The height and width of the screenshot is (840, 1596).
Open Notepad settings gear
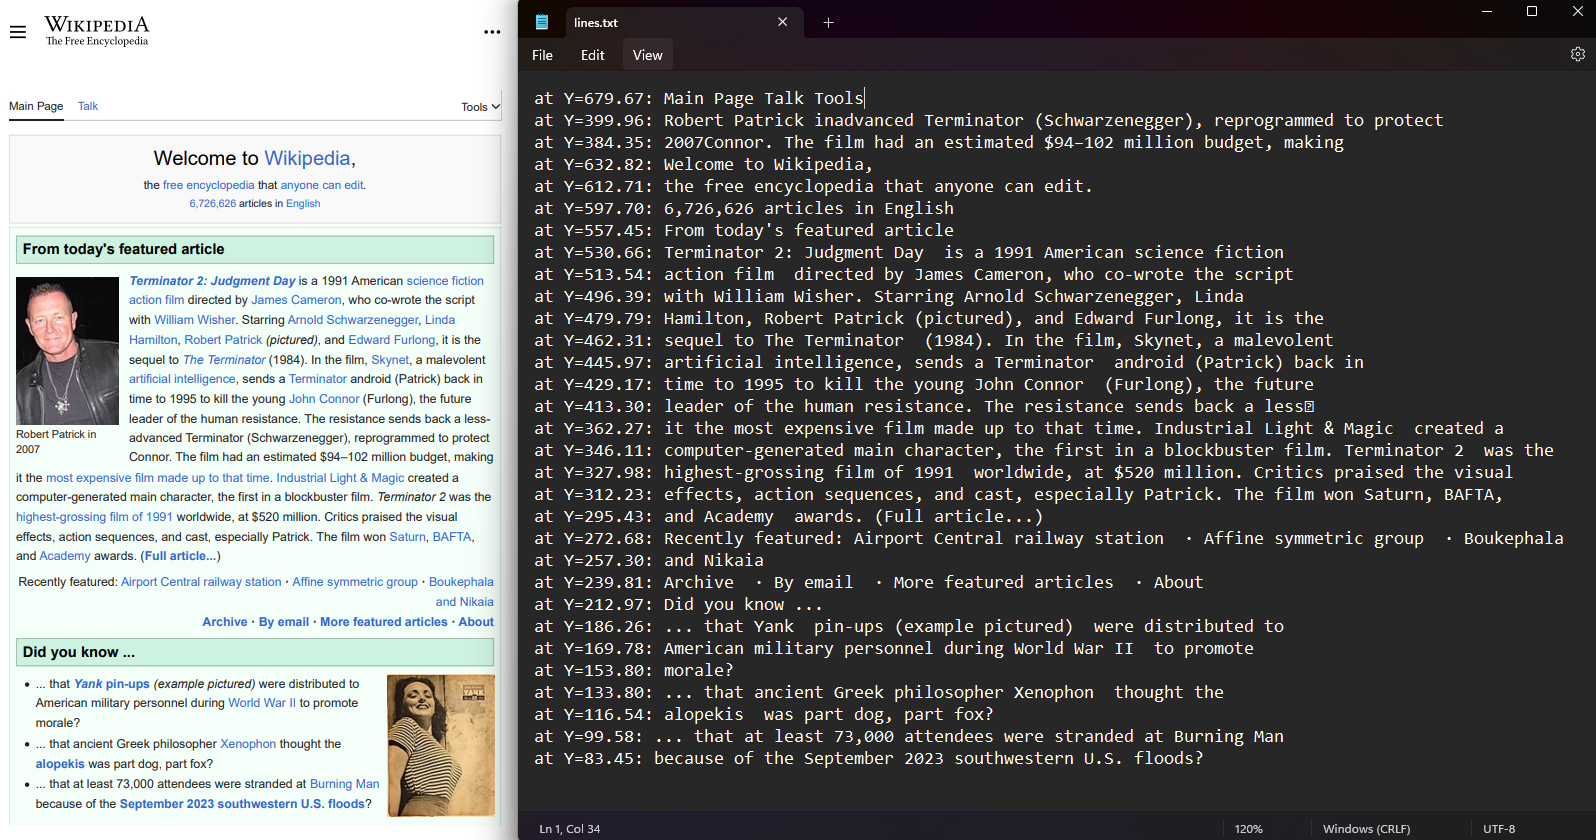point(1577,55)
